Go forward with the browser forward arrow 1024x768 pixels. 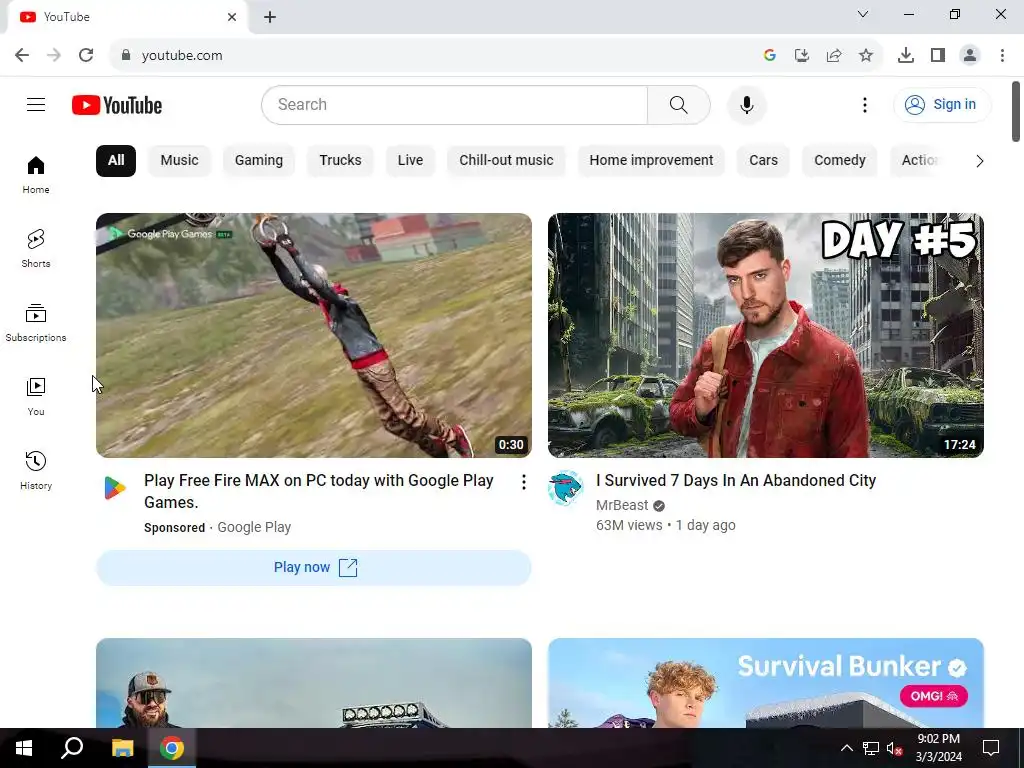pos(54,55)
